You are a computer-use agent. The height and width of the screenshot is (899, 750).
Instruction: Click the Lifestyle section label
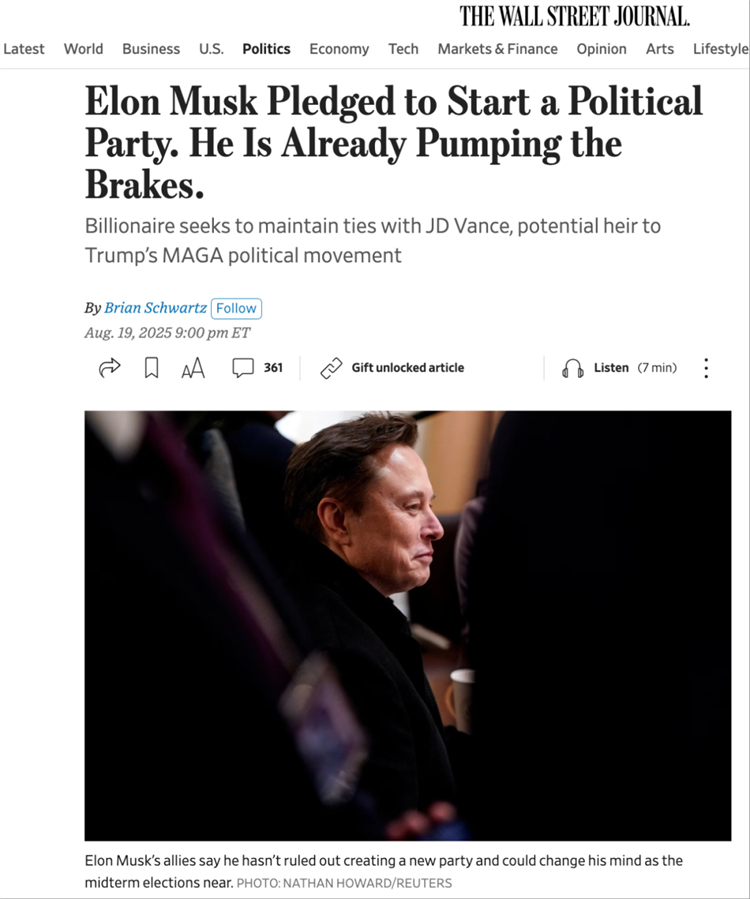(720, 48)
